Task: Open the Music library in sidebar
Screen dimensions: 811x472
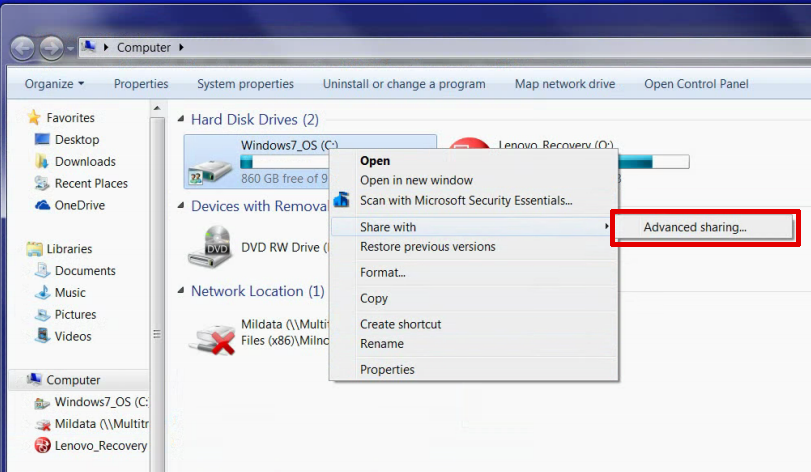Action: [x=70, y=293]
